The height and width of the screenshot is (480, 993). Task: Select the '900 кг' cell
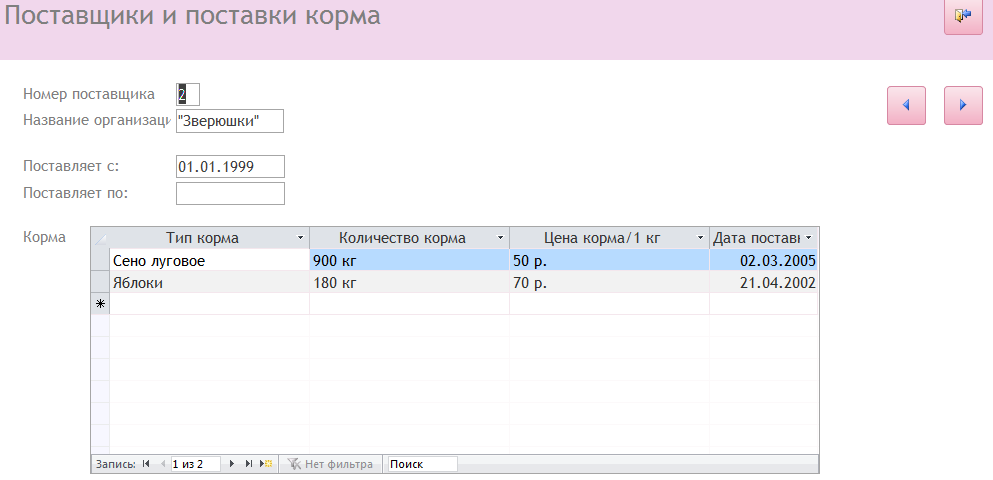[x=410, y=260]
